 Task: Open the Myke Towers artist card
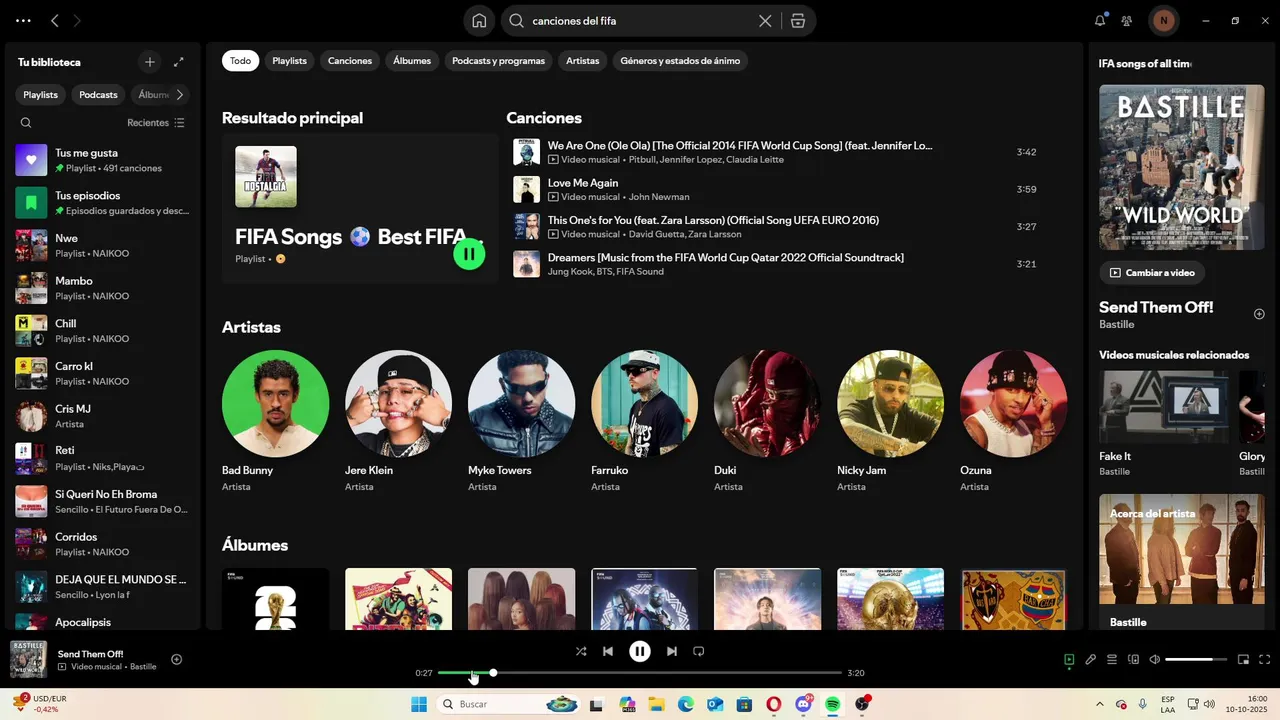[521, 422]
